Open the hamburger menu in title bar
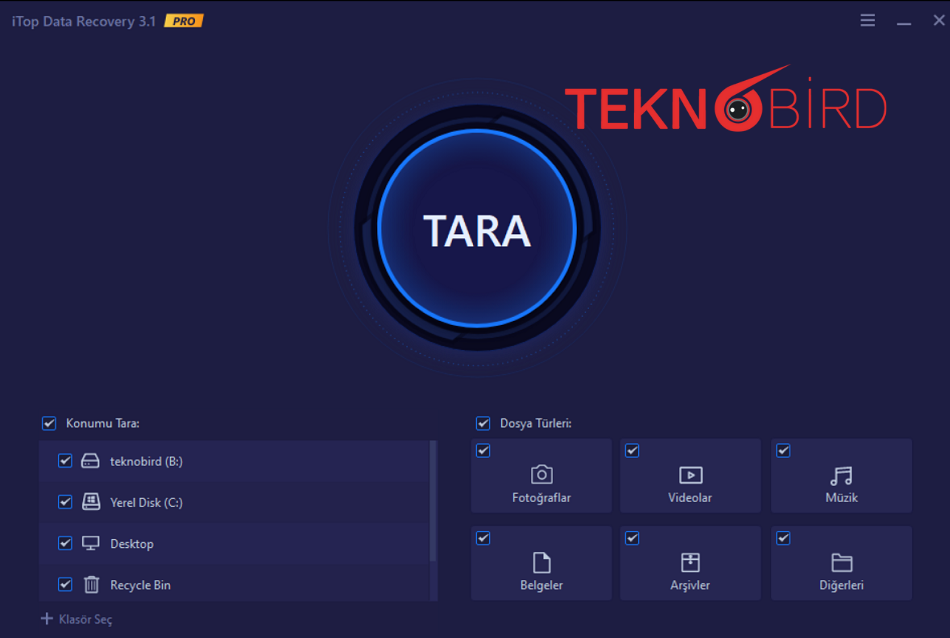This screenshot has width=950, height=638. click(868, 21)
